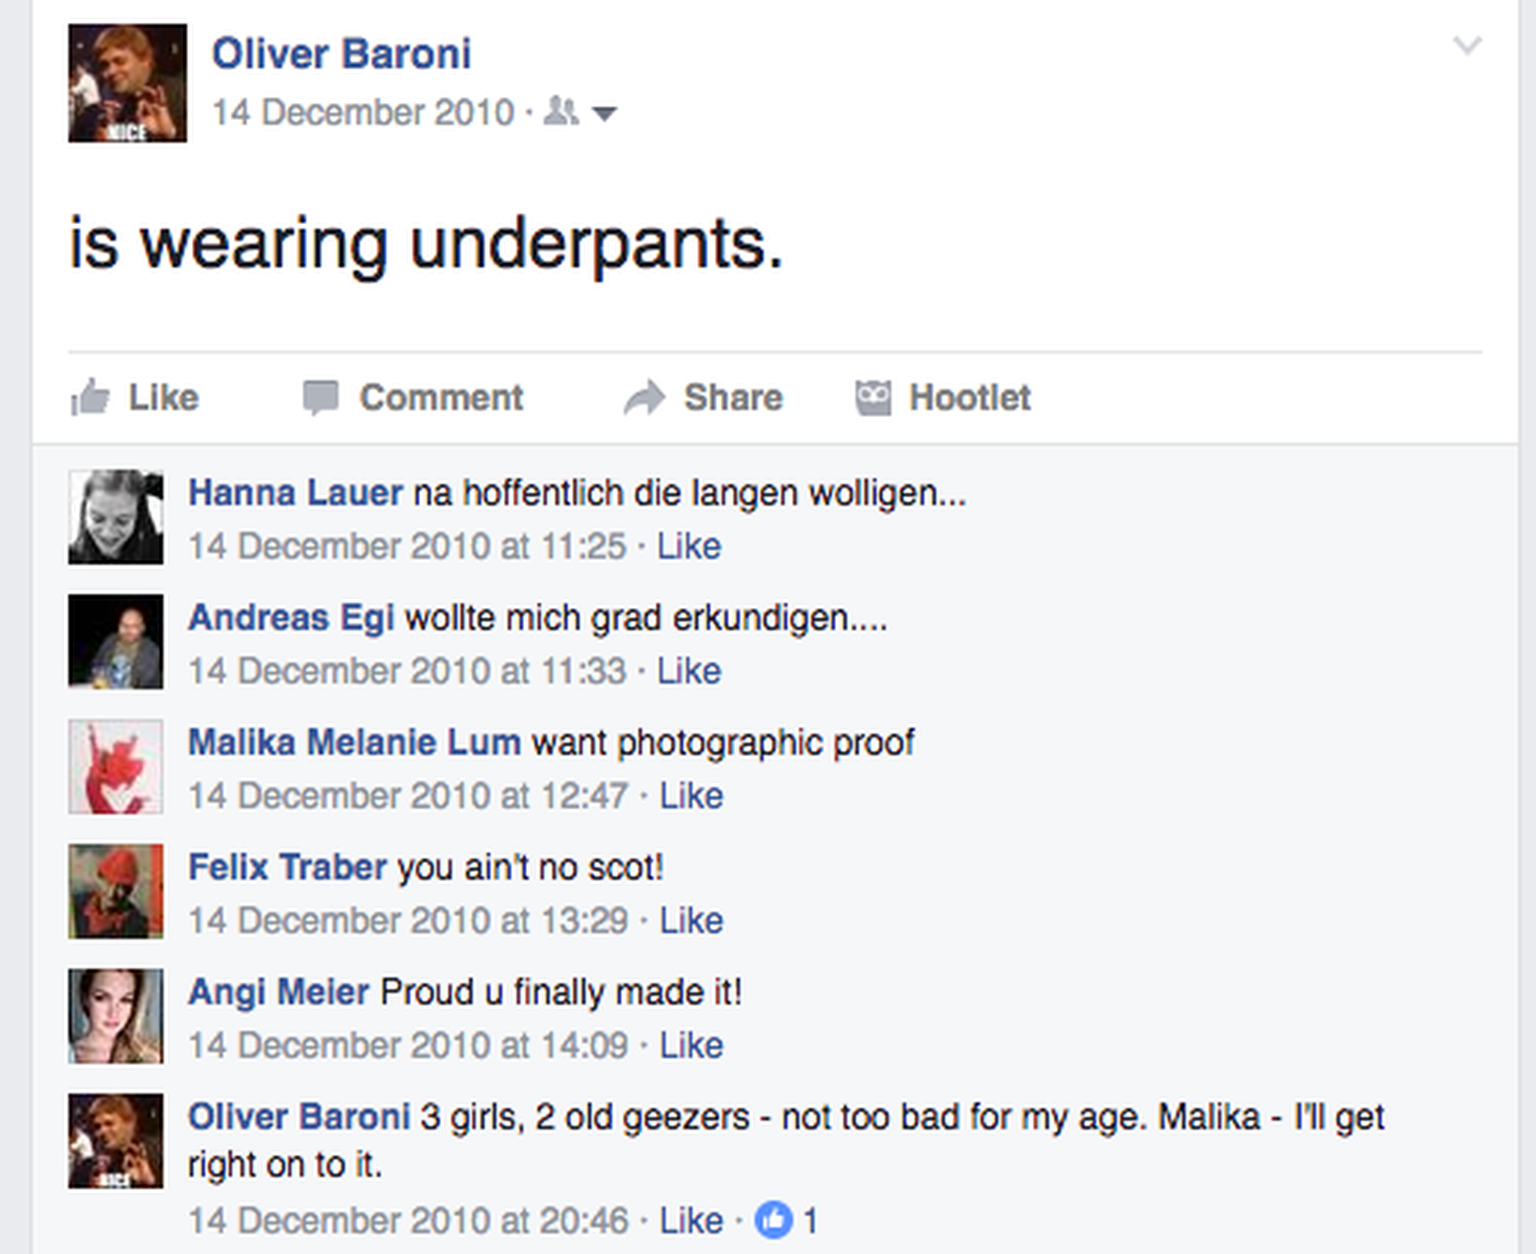Click Malika Melanie Lum's avatar thumbnail
This screenshot has height=1254, width=1536.
pos(116,767)
